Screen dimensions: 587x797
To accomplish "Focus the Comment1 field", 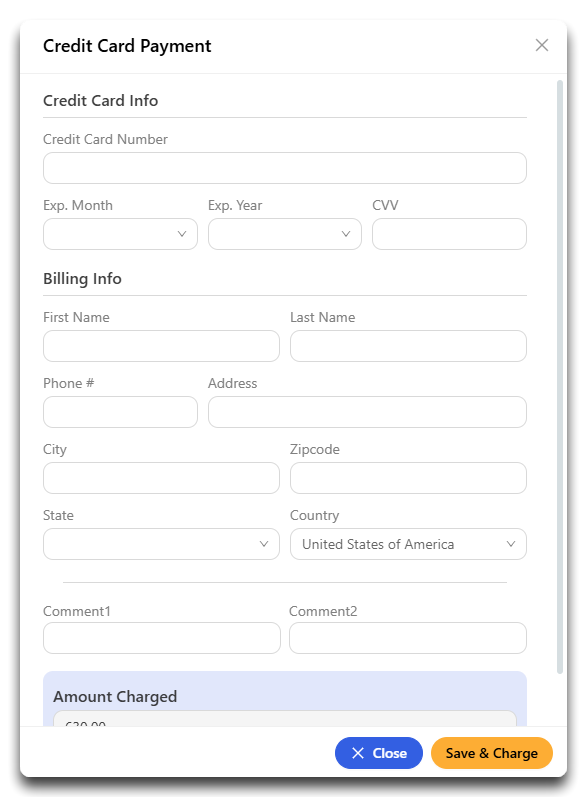I will point(162,638).
